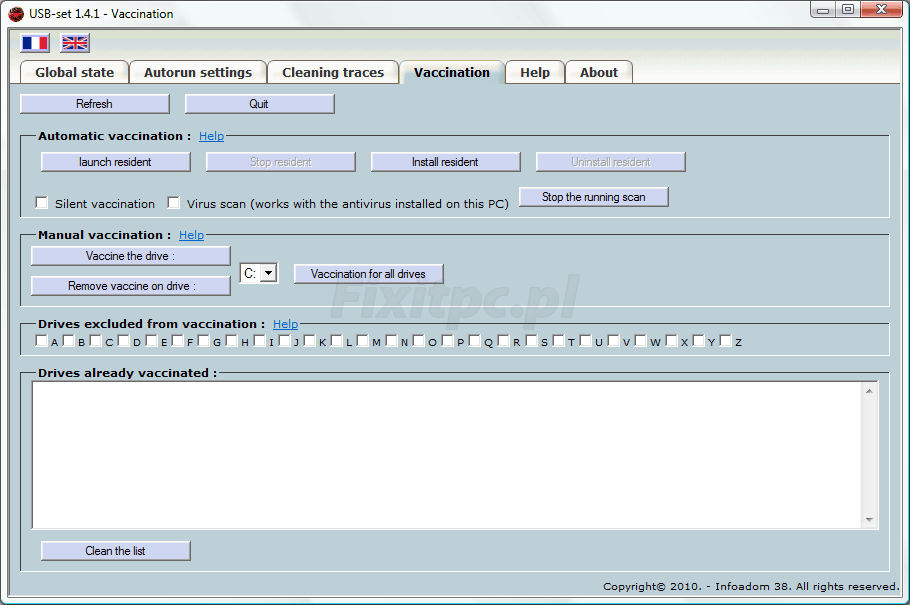
Task: Exclude drive A from vaccination
Action: pos(41,341)
